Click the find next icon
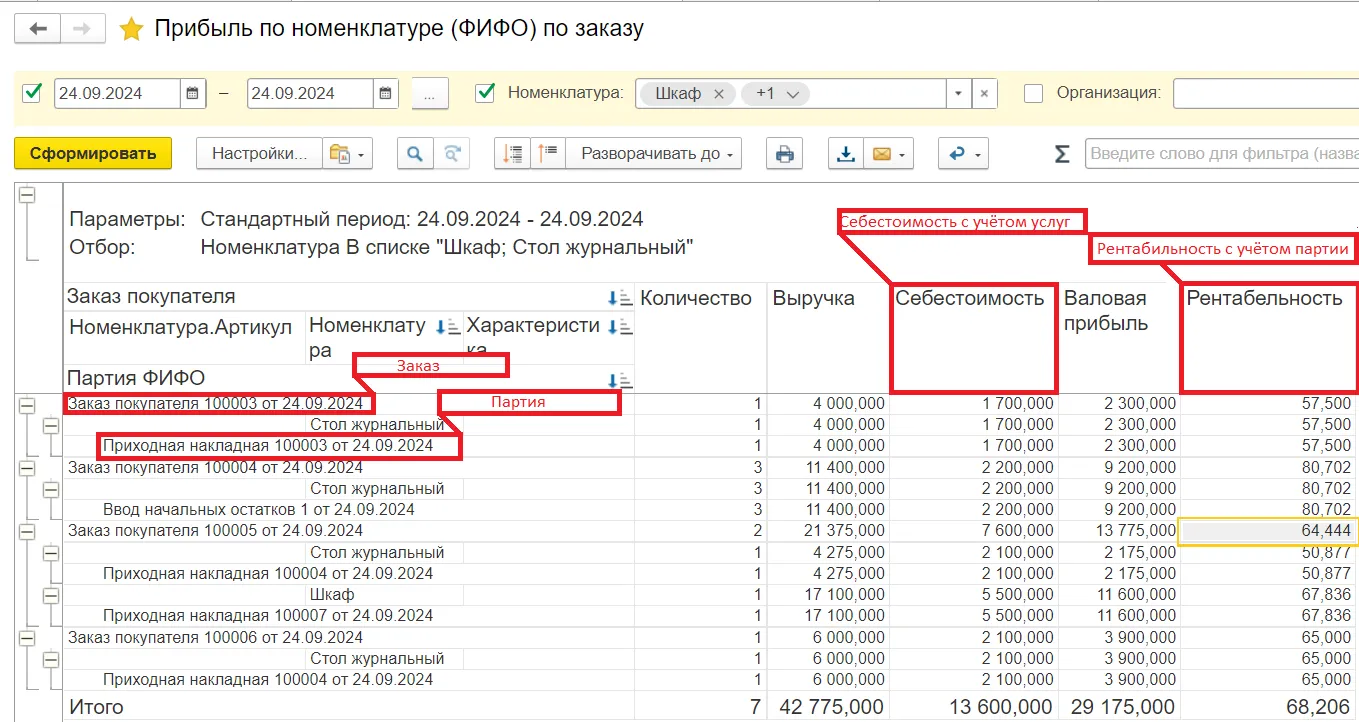Screen dimensions: 1359x722 coord(452,153)
